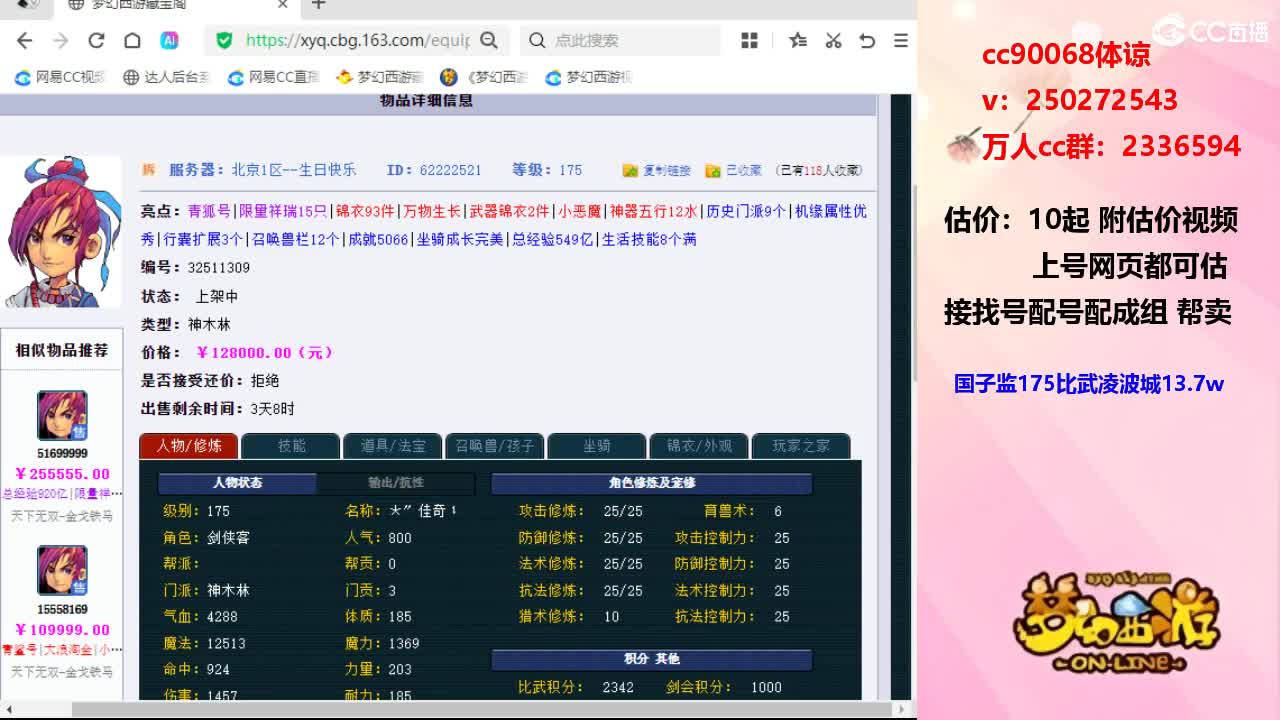Click the 成就5066 highlight tag
Image resolution: width=1280 pixels, height=720 pixels.
378,239
